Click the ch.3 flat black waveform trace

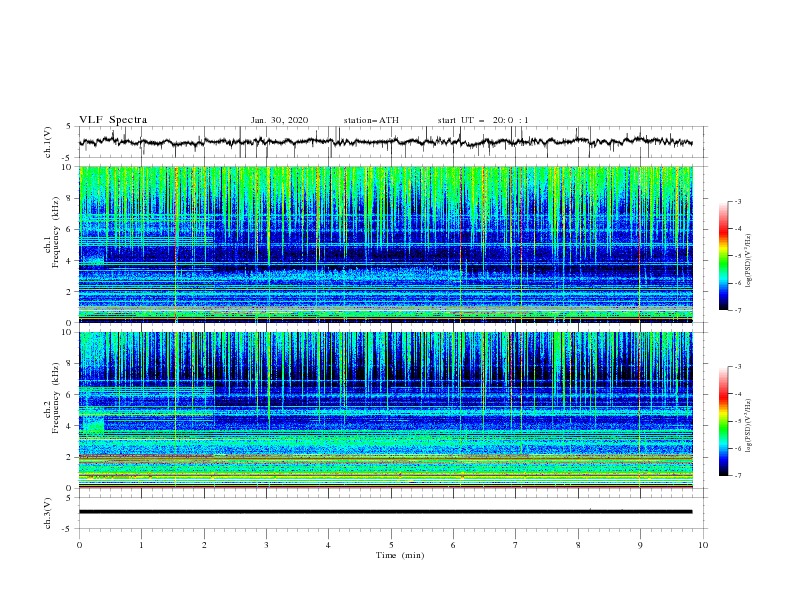click(385, 512)
